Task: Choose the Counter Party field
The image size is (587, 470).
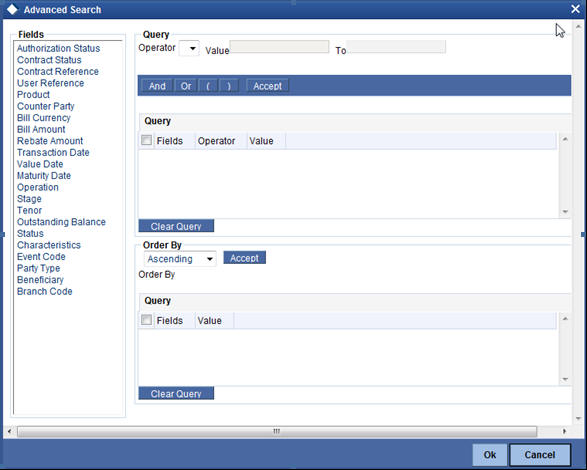Action: coord(46,106)
